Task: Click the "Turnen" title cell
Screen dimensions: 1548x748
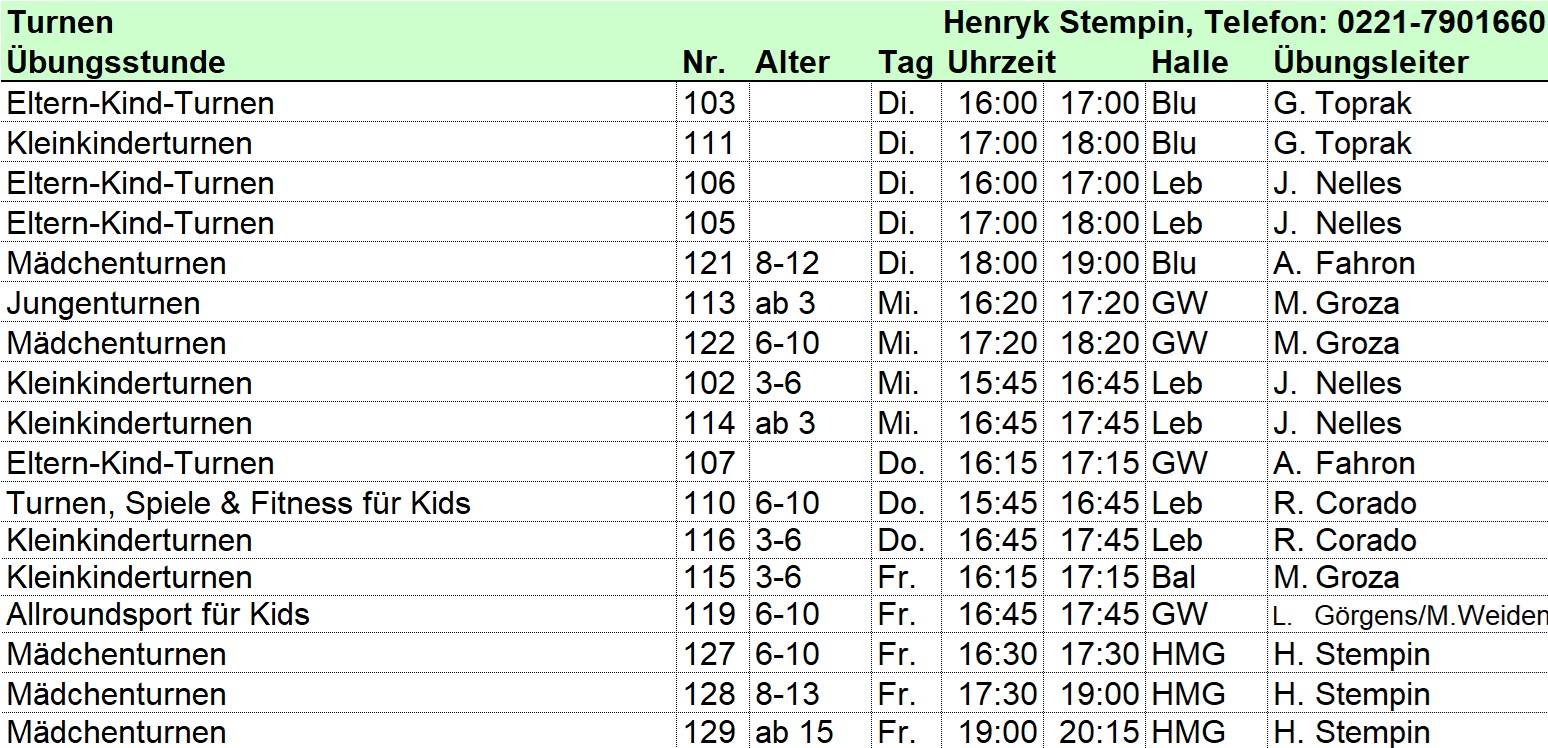Action: pyautogui.click(x=60, y=22)
